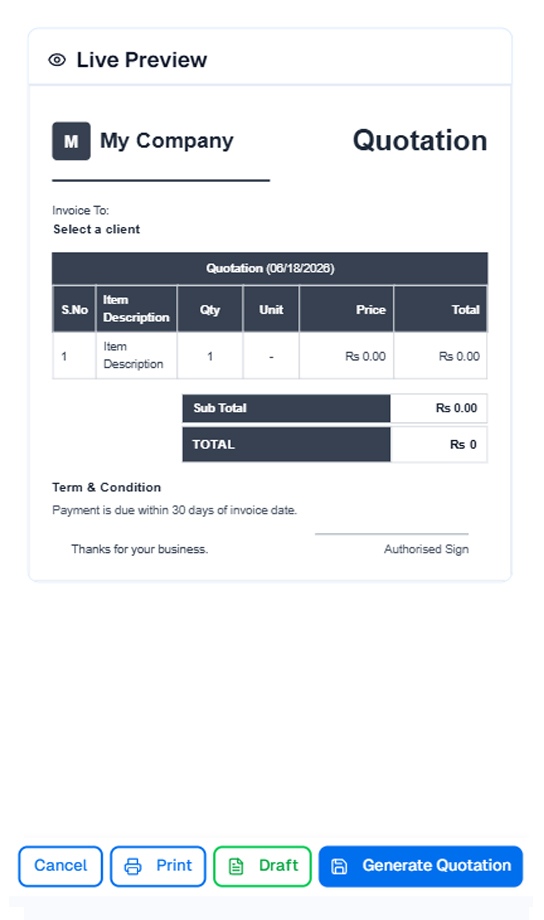Click the TOTAL row label
Viewport: 544px width, 920px height.
pyautogui.click(x=214, y=445)
